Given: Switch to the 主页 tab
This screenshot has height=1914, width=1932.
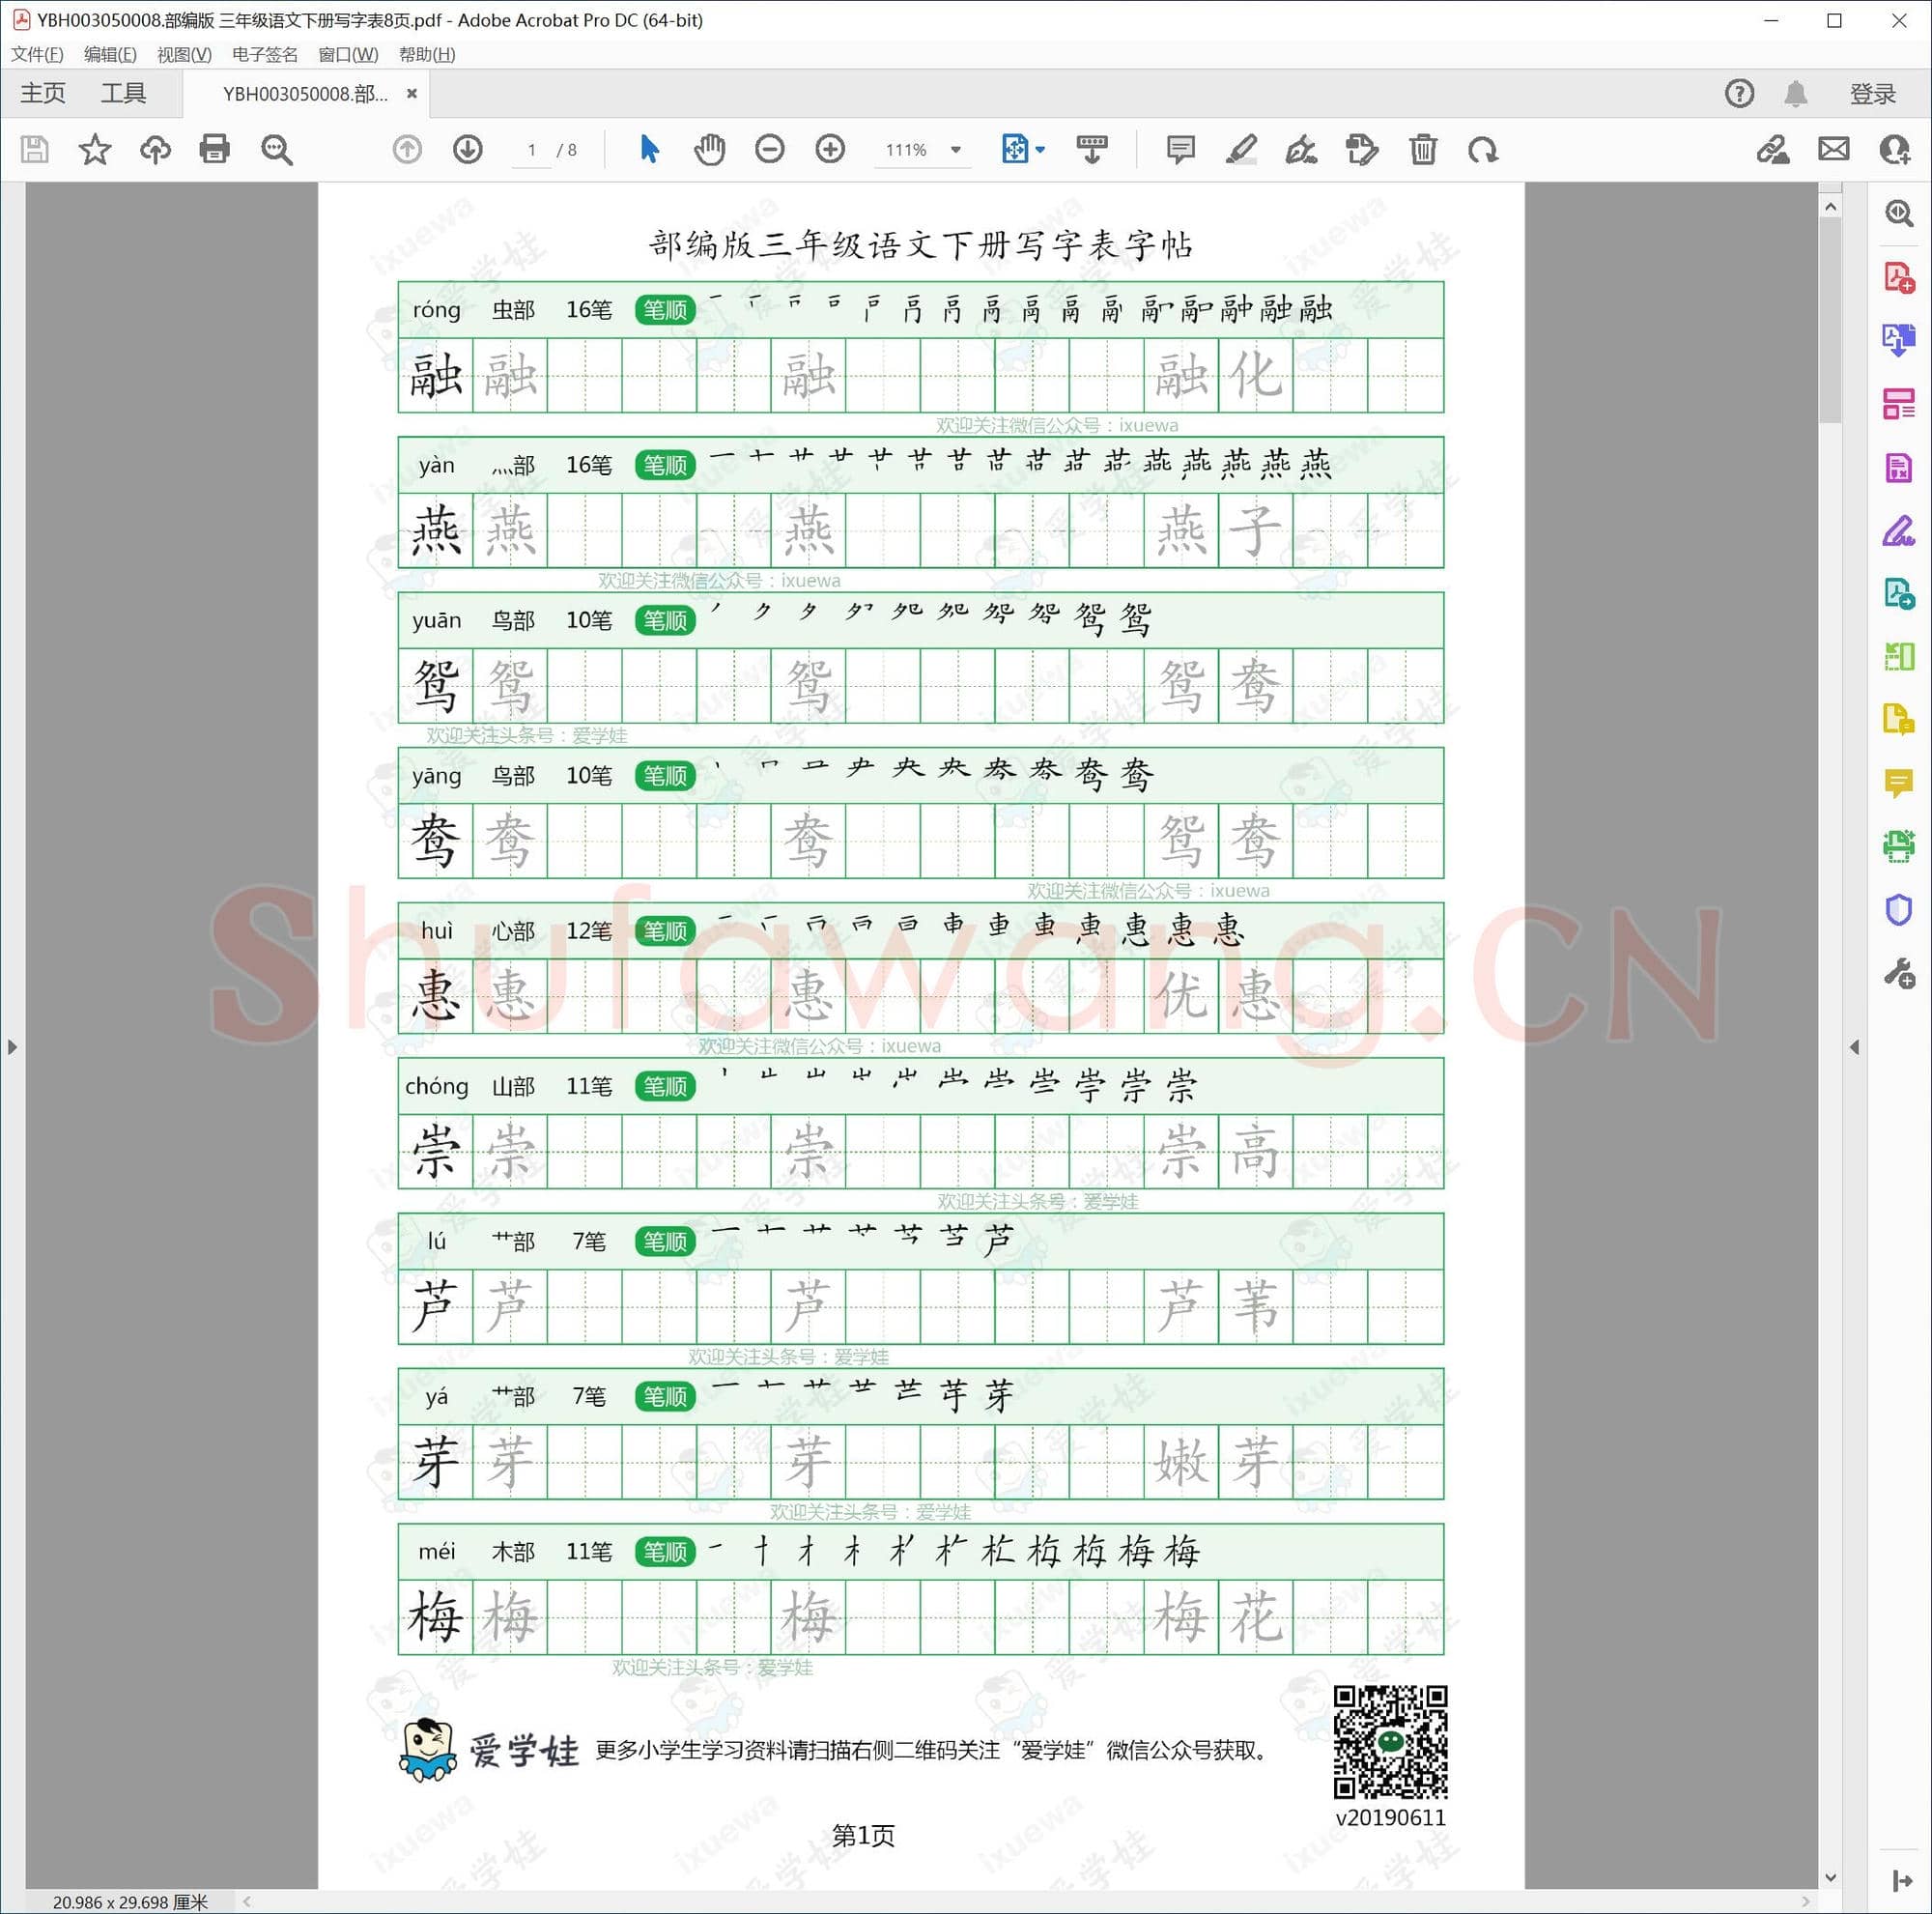Looking at the screenshot, I should (x=42, y=92).
